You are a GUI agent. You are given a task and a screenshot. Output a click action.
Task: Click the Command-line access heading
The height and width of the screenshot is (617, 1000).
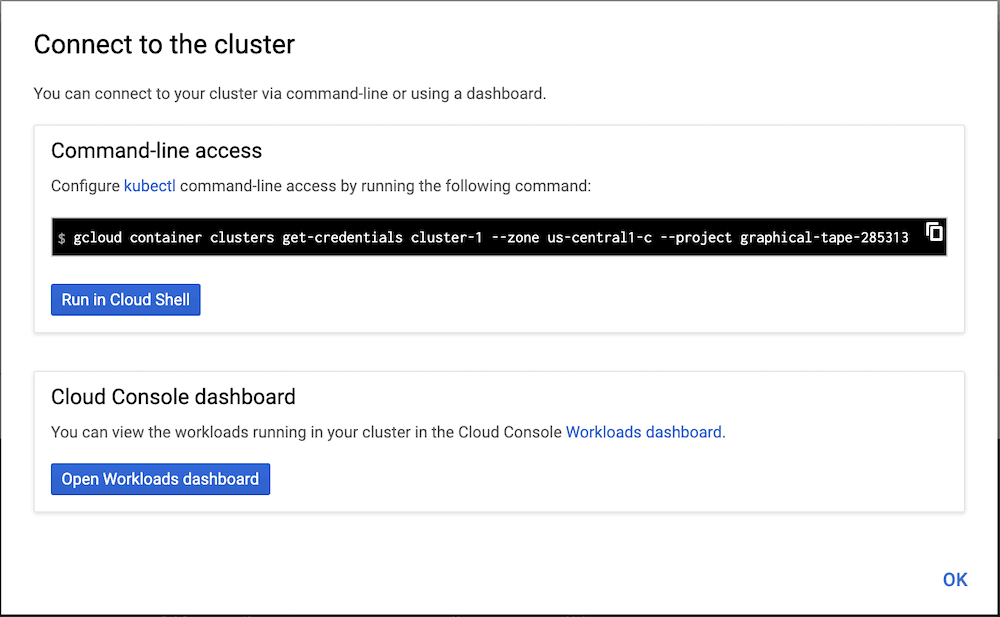coord(156,151)
